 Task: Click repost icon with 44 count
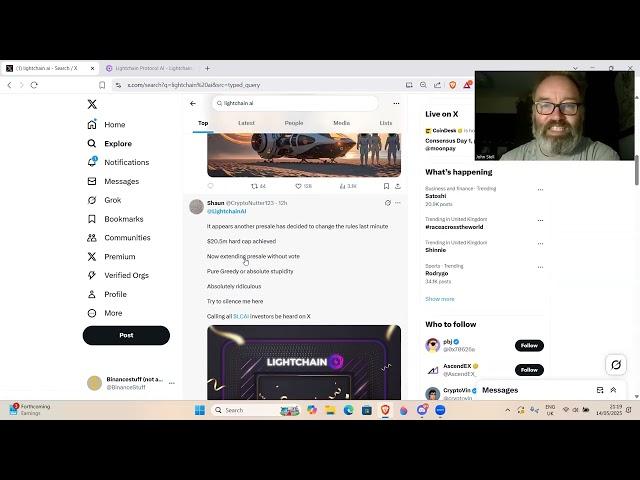click(x=258, y=186)
